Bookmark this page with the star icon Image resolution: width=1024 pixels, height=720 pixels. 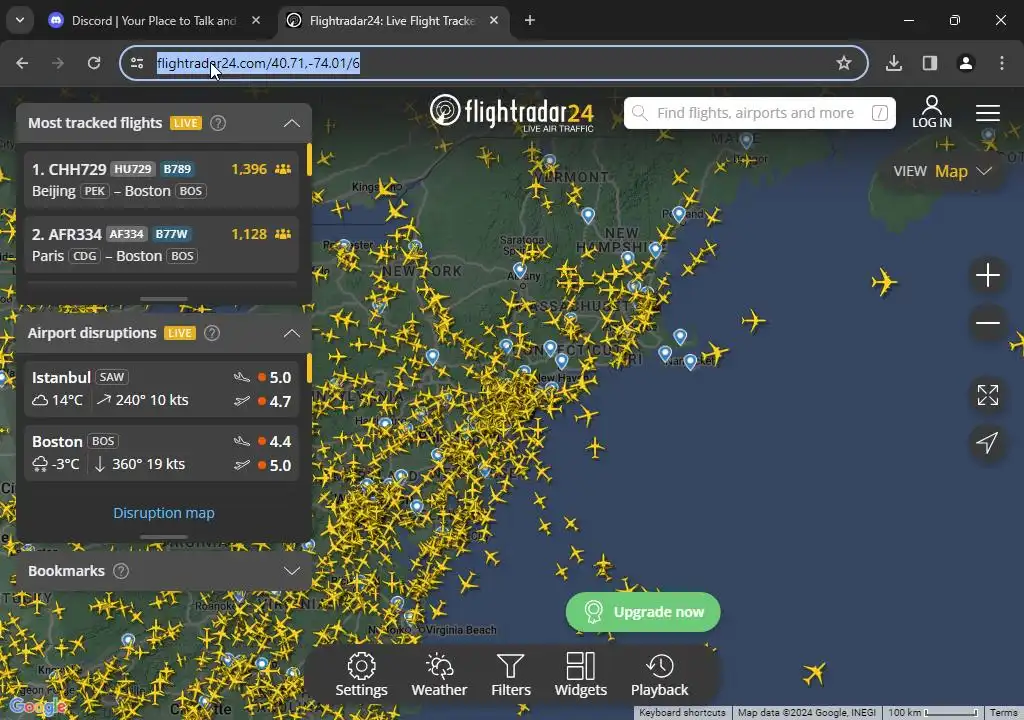click(x=844, y=63)
